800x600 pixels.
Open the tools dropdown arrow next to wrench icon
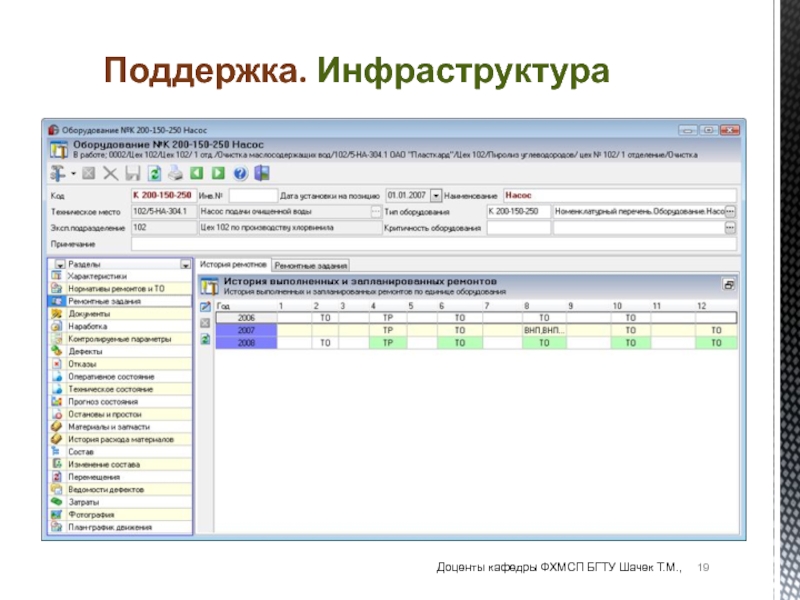coord(72,174)
